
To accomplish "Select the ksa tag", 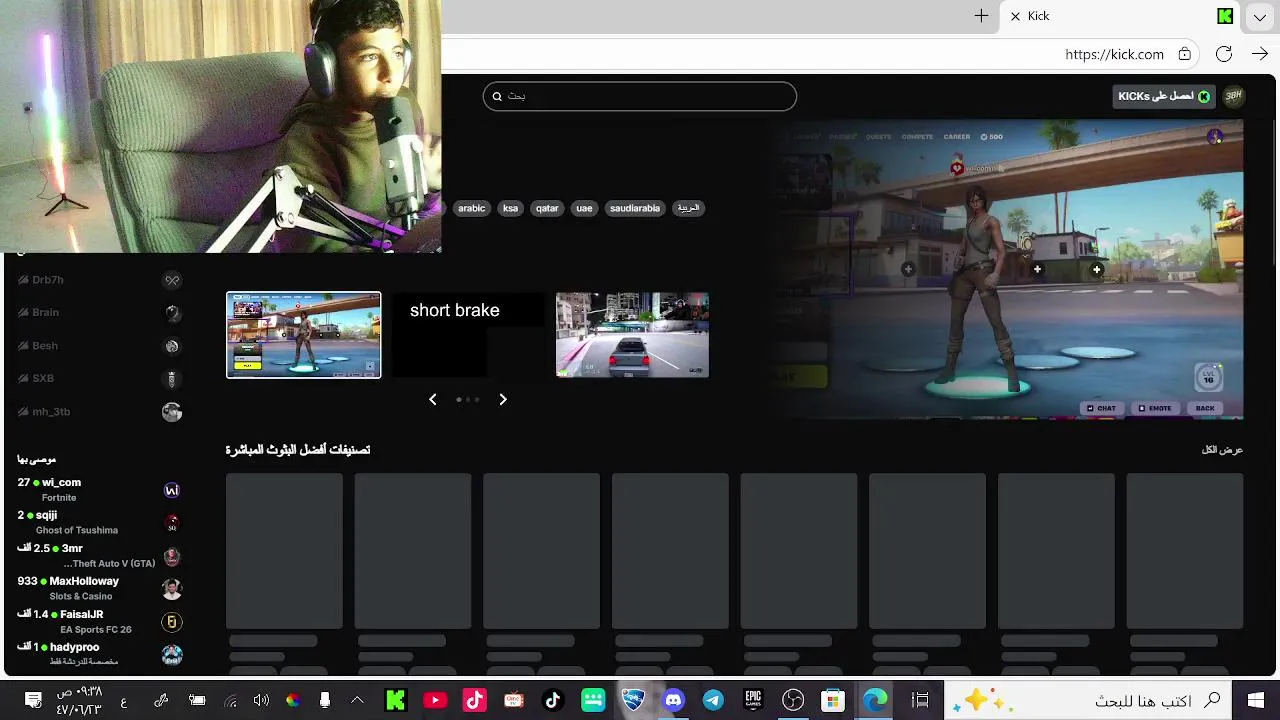I will [510, 208].
